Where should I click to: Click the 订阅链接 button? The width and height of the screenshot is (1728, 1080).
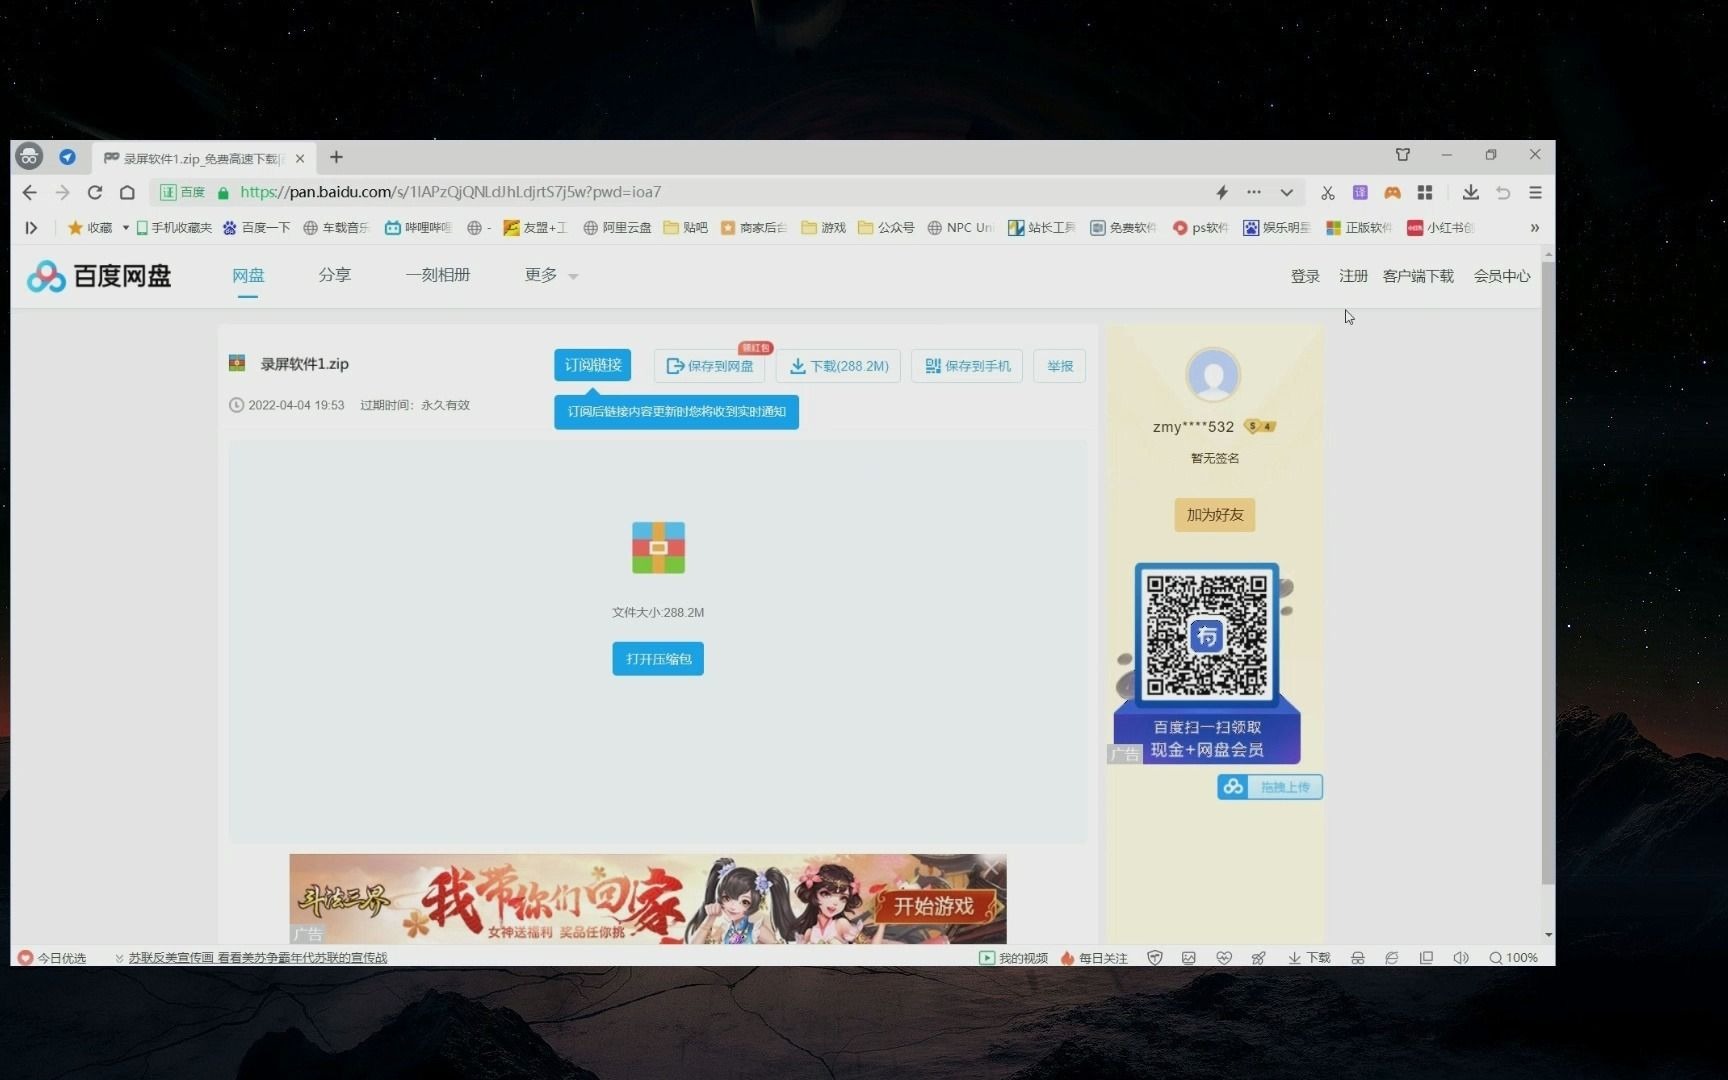pos(592,365)
